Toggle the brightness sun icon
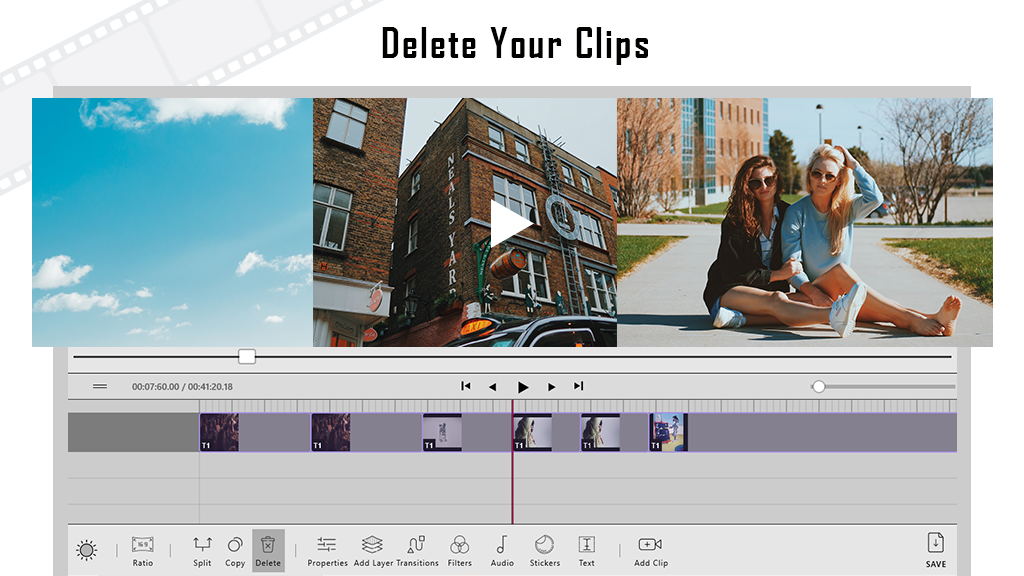 coord(87,549)
